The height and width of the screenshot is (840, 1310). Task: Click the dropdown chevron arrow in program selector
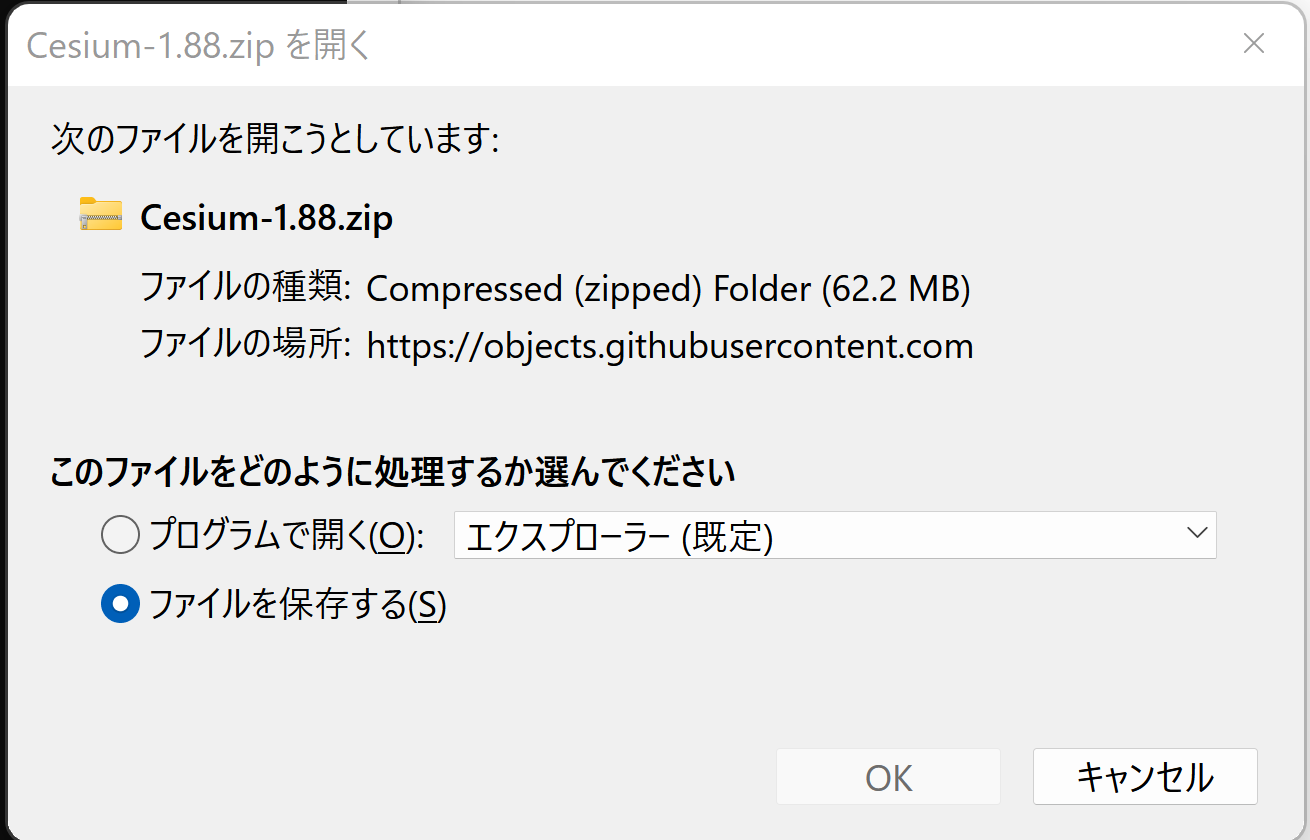(1197, 533)
